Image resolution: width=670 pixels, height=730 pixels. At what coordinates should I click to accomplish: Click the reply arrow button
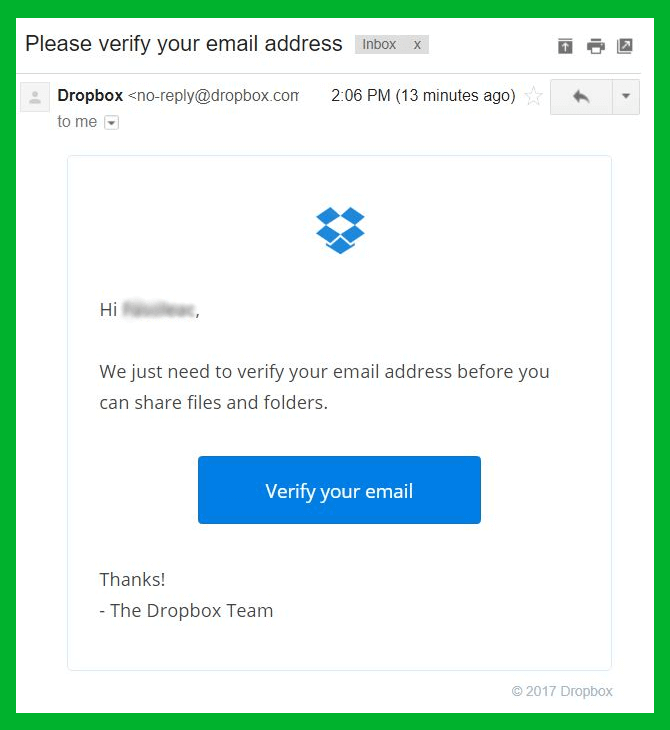click(x=581, y=97)
